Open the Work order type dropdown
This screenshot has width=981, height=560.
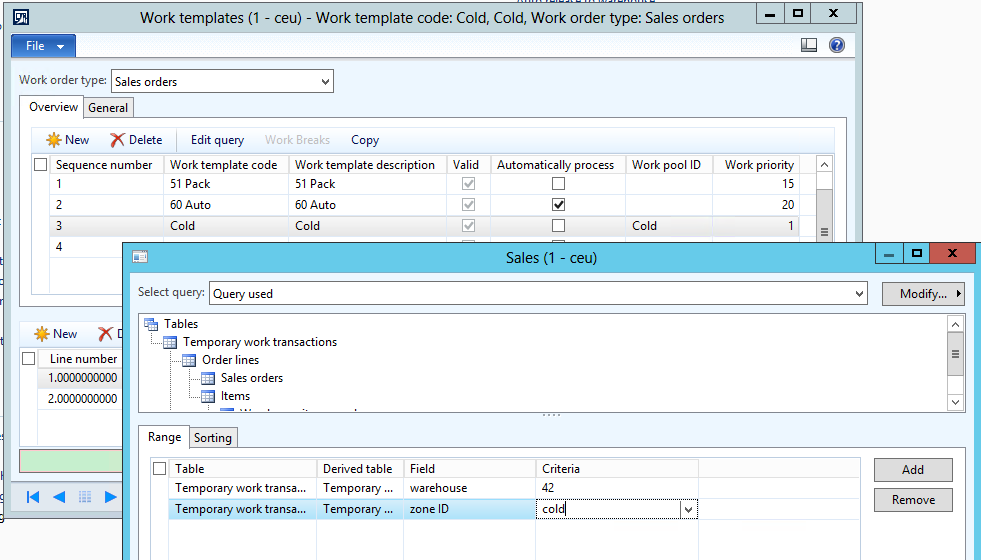point(325,82)
